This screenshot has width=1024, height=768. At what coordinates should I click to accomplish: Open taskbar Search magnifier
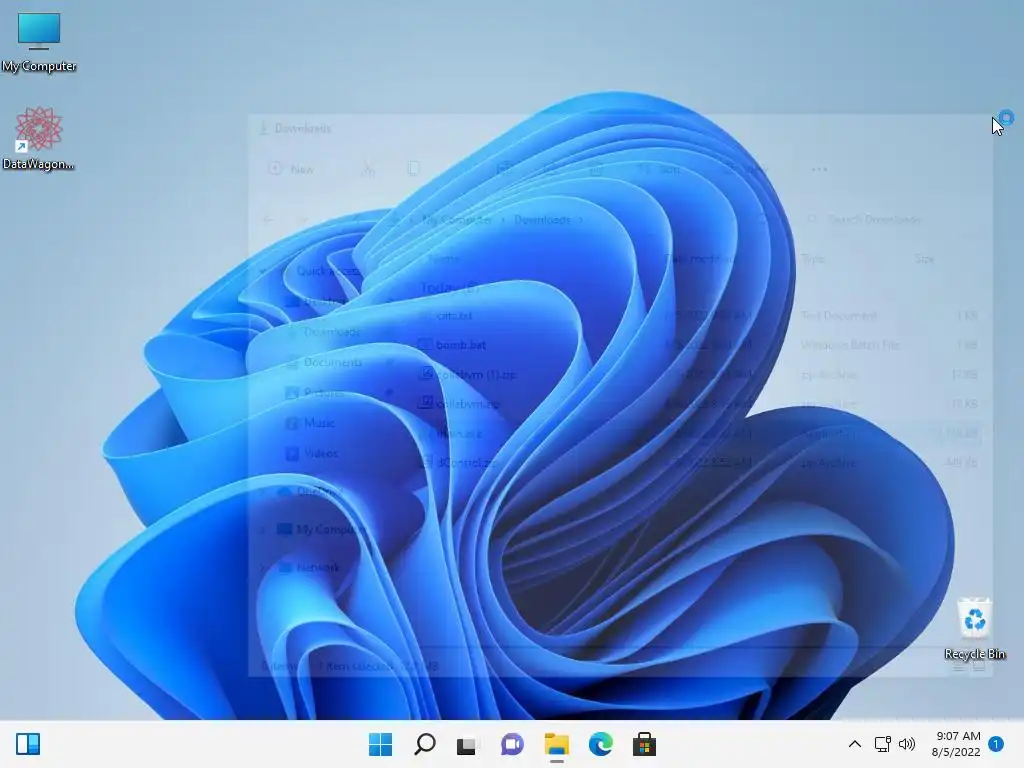coord(424,744)
